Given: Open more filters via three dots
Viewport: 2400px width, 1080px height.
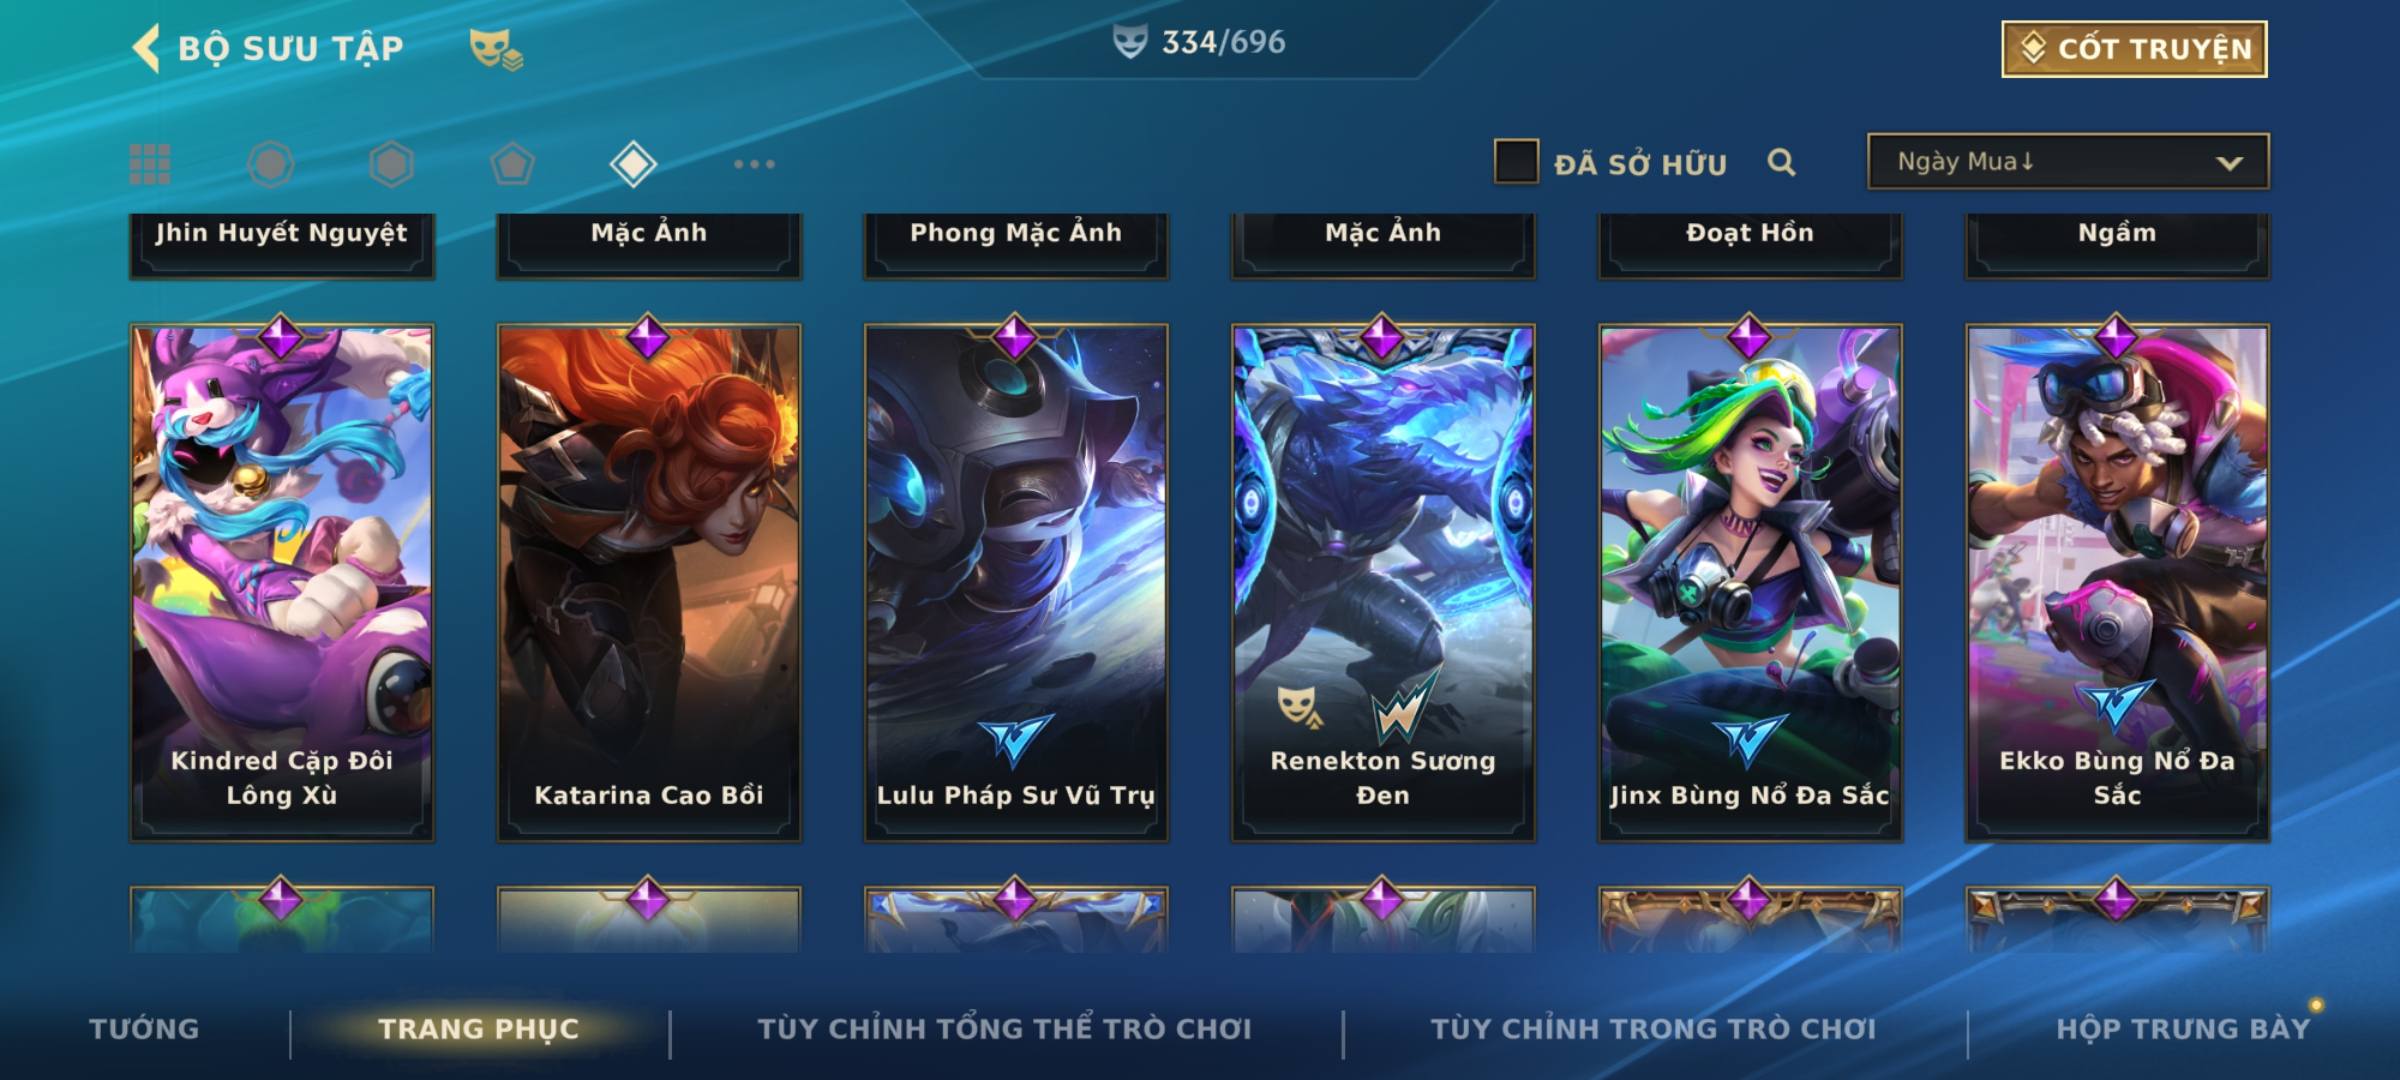Looking at the screenshot, I should [x=754, y=164].
